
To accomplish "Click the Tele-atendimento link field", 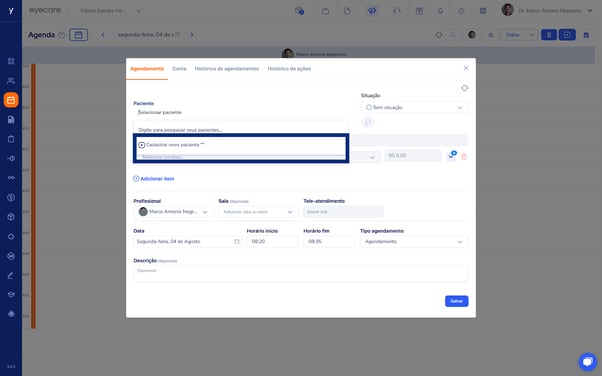I will 343,212.
